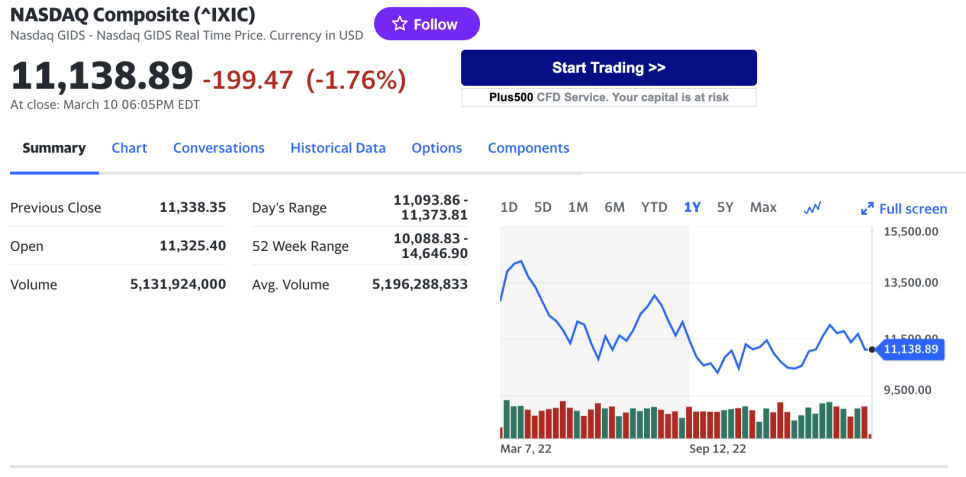Viewport: 966px width, 477px height.
Task: Click the Volume value 5,131,924,000
Action: [x=178, y=284]
